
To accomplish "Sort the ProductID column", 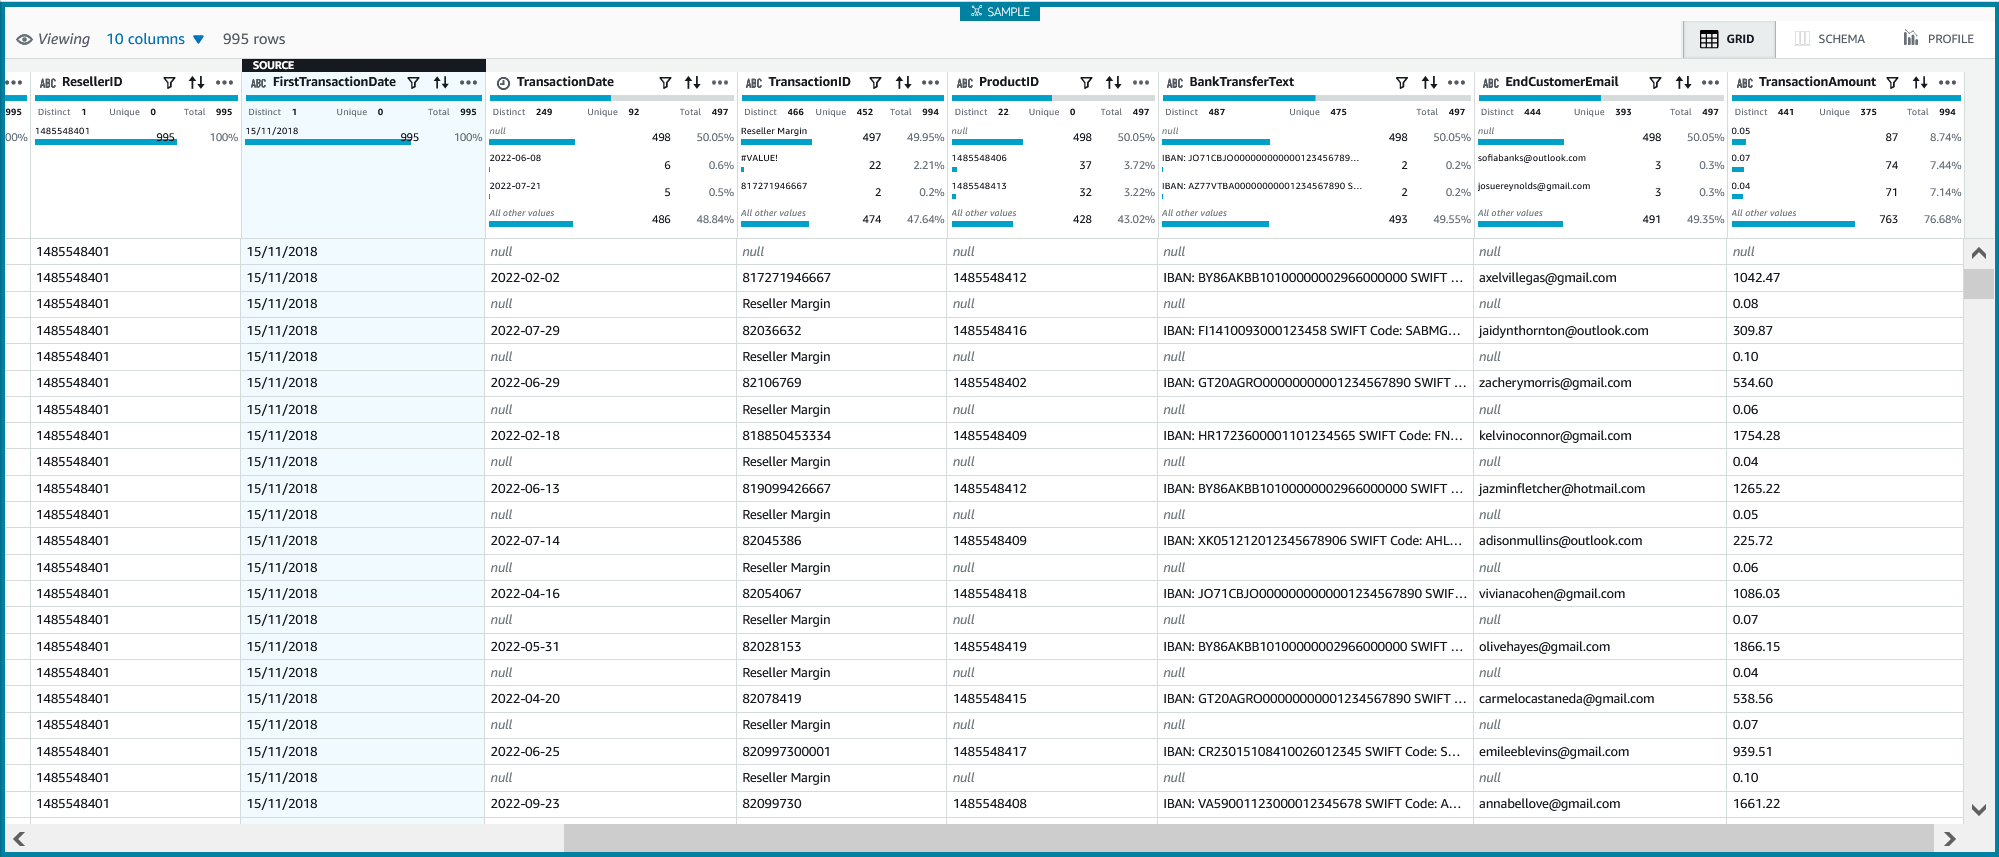I will point(1113,83).
